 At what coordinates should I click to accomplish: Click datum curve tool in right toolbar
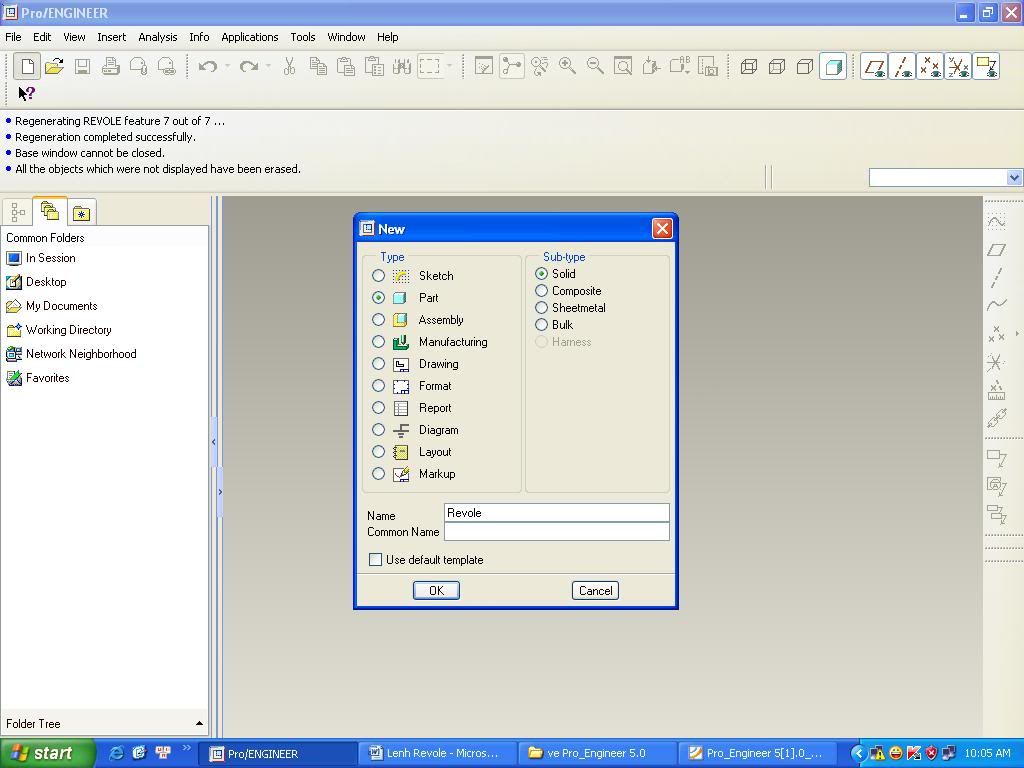[x=997, y=305]
